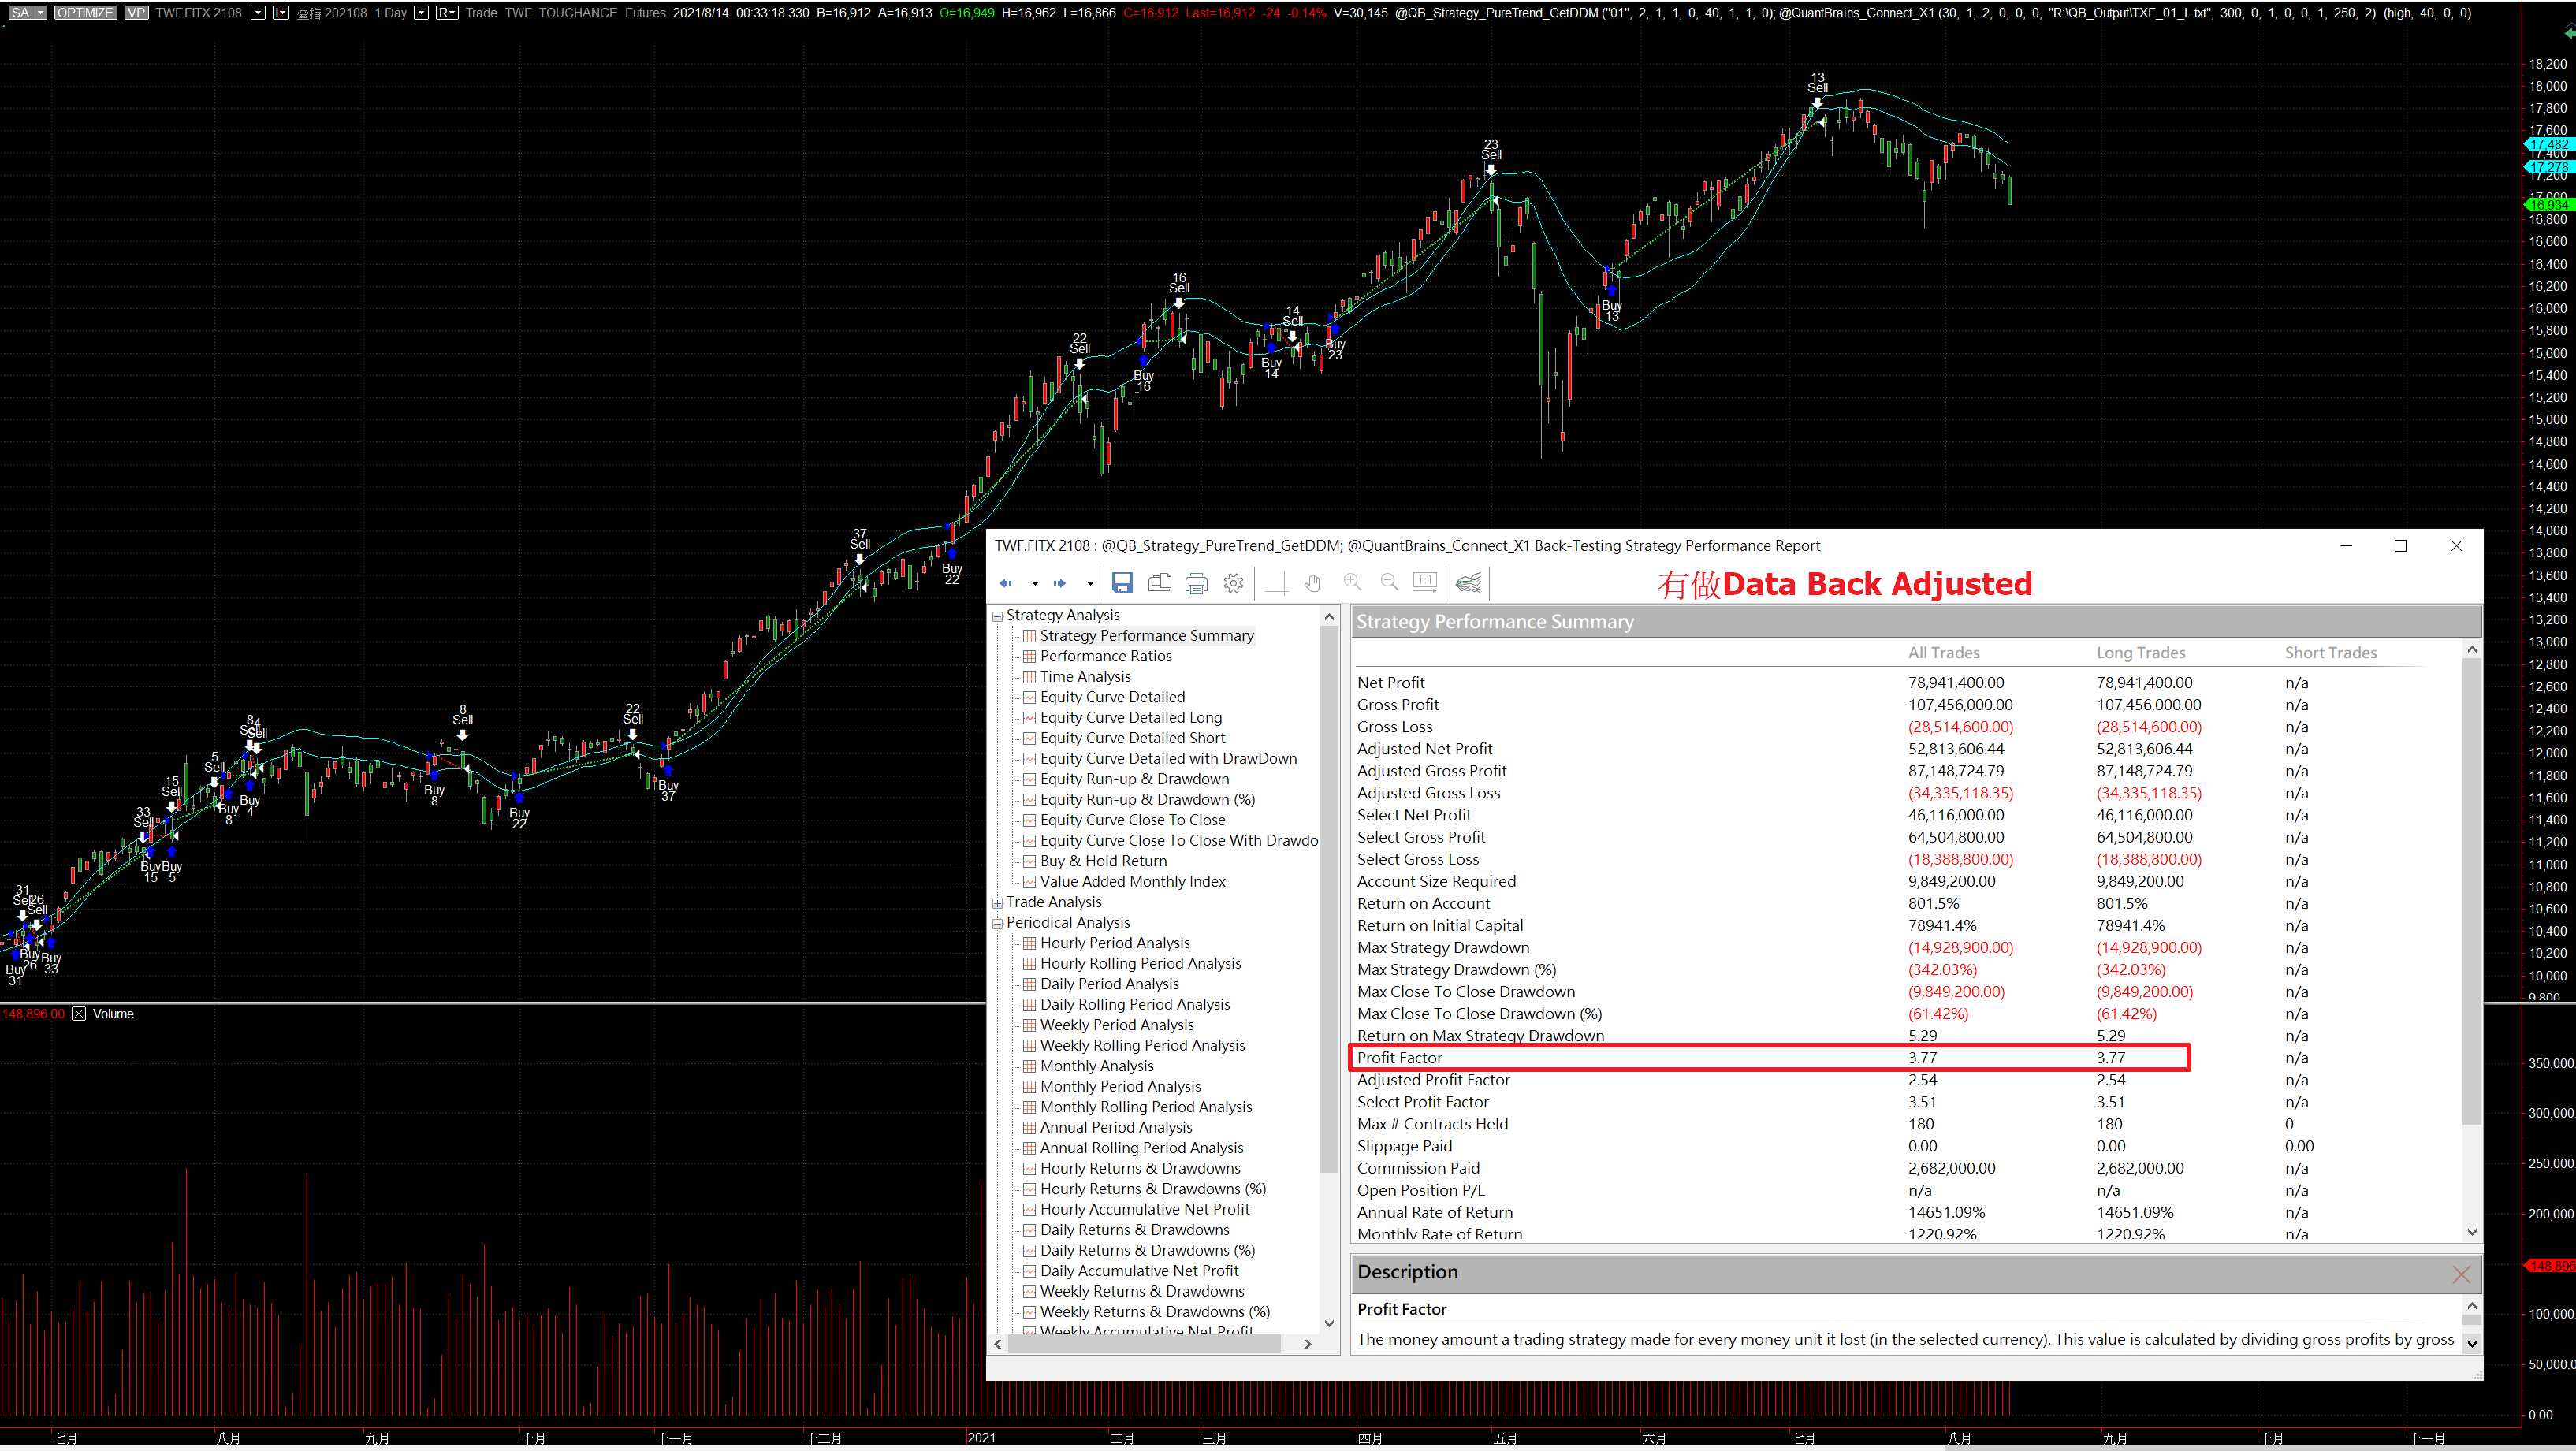
Task: Close the Description panel with X
Action: (2460, 1274)
